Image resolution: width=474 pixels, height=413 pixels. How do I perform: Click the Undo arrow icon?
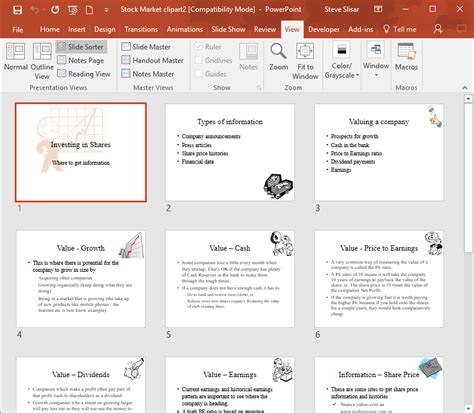point(35,10)
